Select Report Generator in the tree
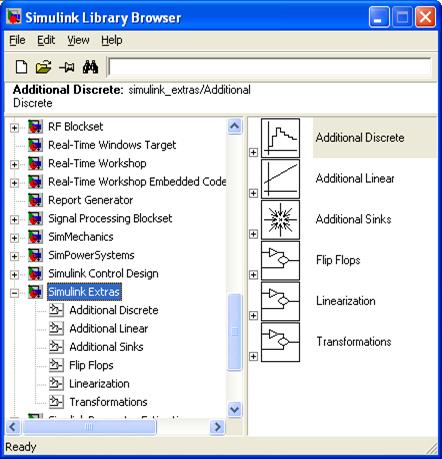The height and width of the screenshot is (459, 442). click(x=90, y=200)
